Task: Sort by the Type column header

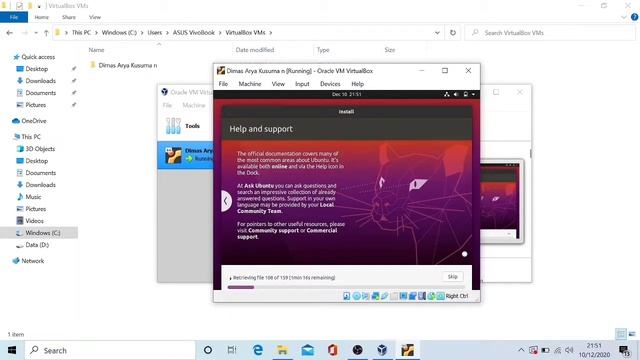Action: point(323,50)
